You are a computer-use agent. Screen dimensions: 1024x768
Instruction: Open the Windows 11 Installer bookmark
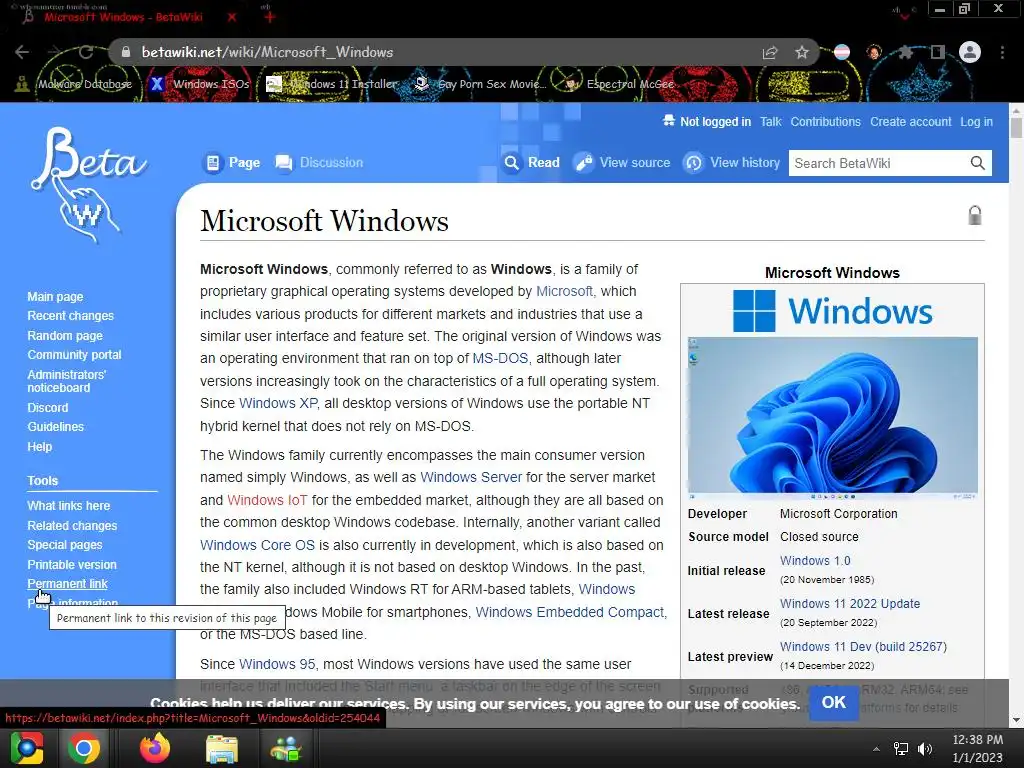(x=332, y=84)
